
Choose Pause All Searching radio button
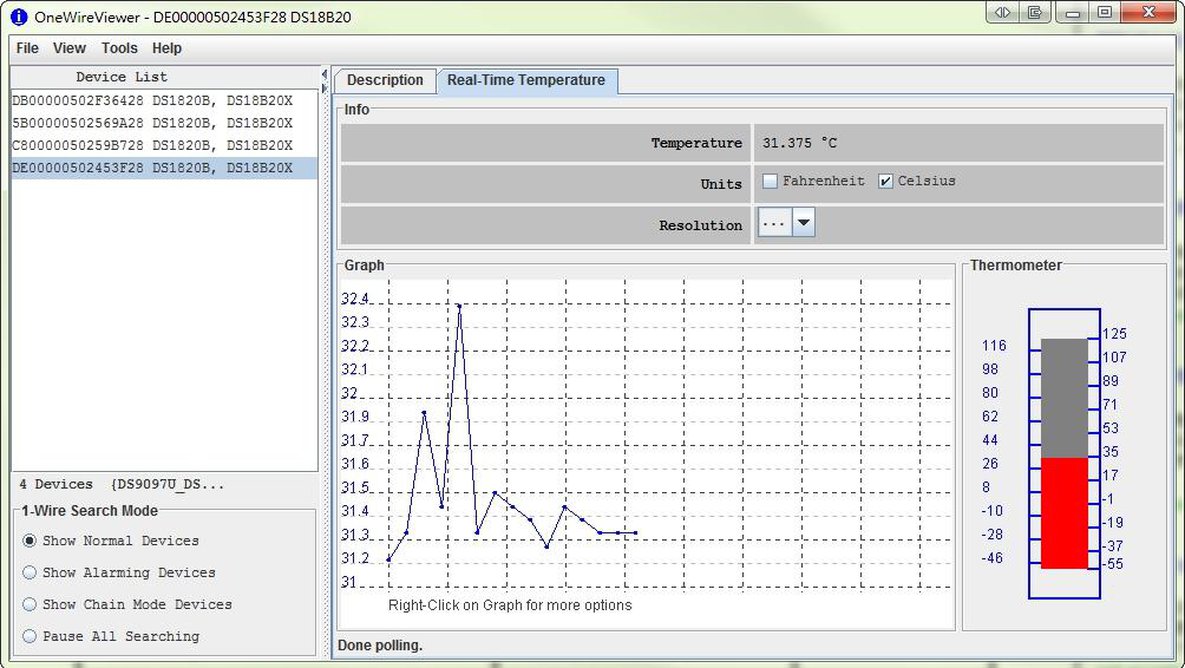pos(30,637)
